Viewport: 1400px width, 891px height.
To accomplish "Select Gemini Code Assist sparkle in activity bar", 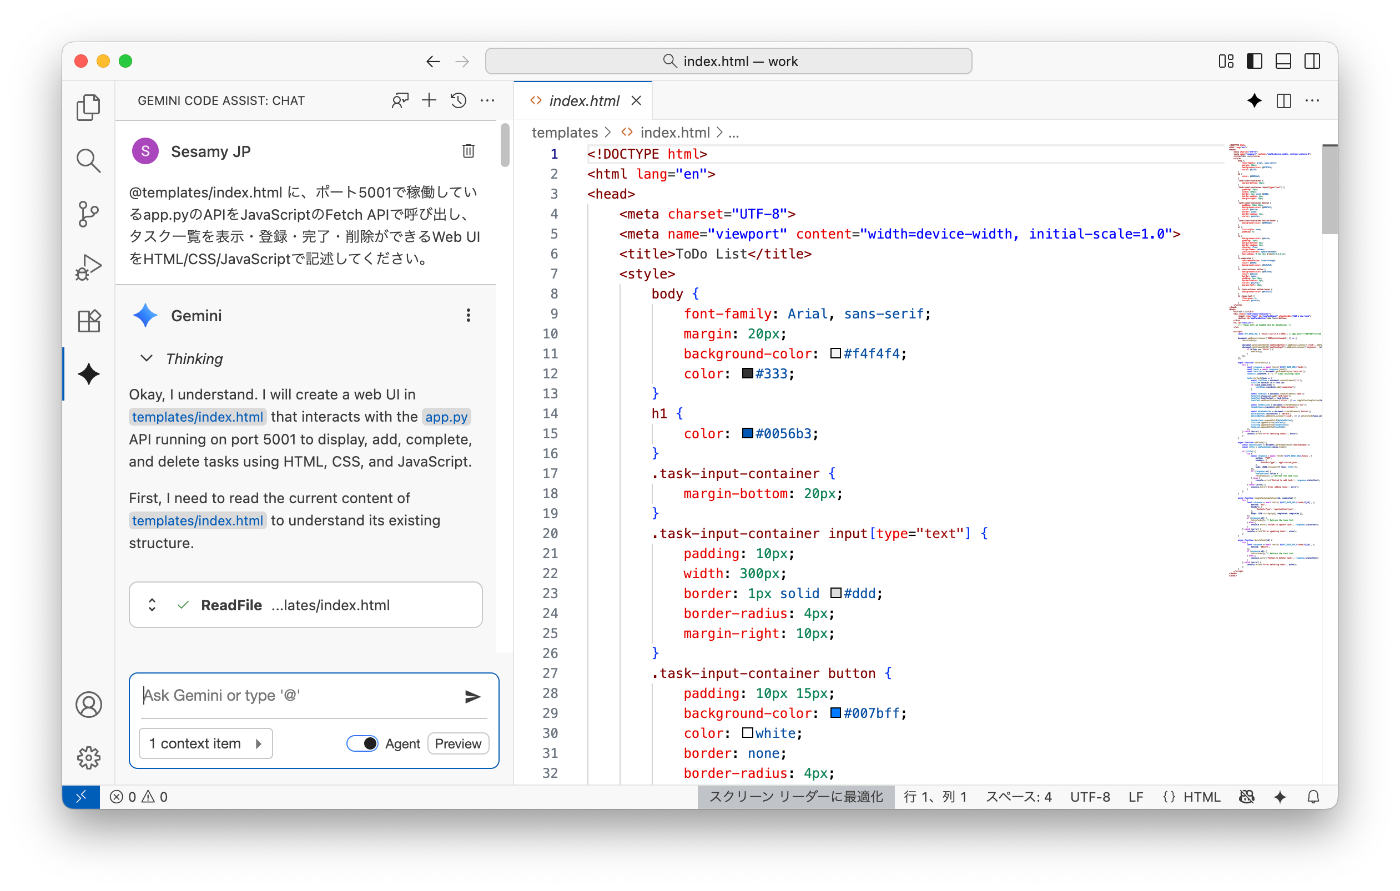I will [x=88, y=374].
